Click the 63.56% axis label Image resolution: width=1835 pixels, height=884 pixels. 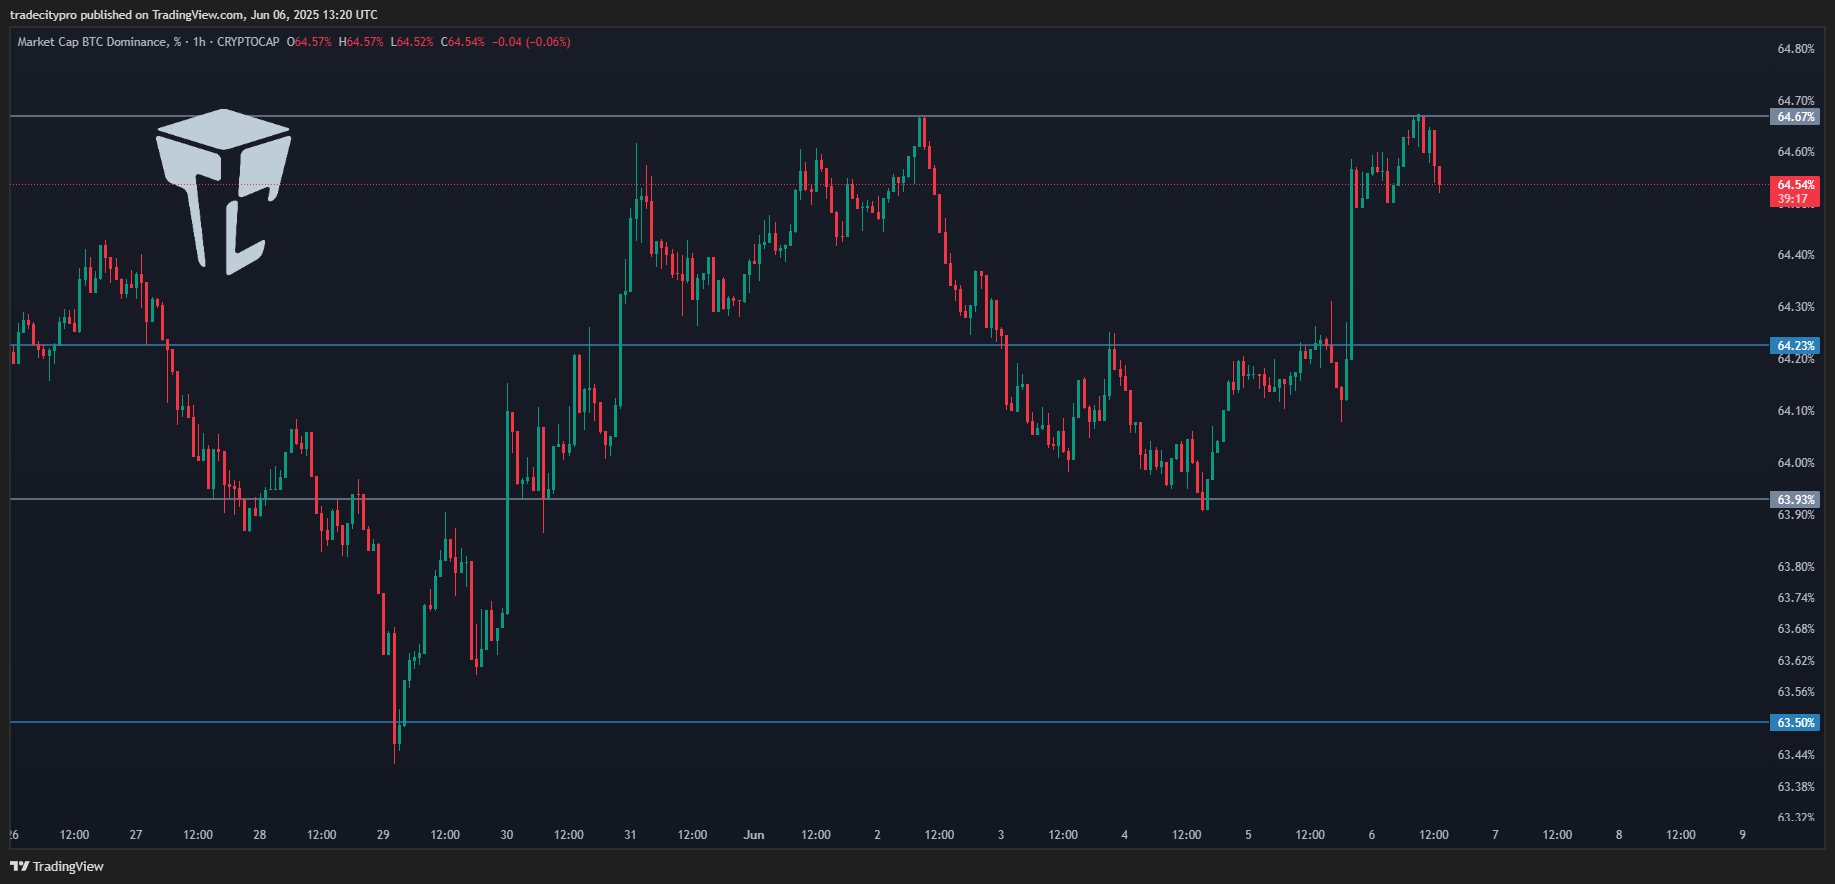click(x=1796, y=692)
